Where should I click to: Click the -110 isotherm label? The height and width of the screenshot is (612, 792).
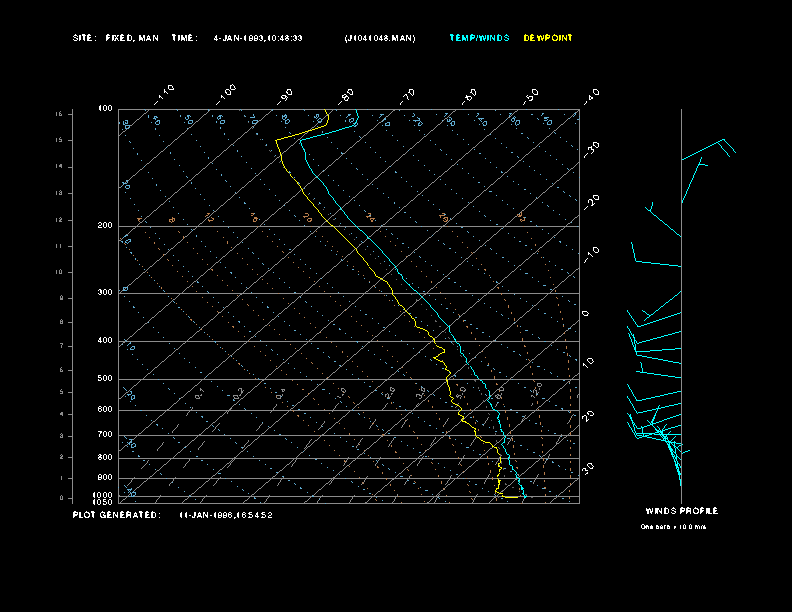(x=164, y=95)
